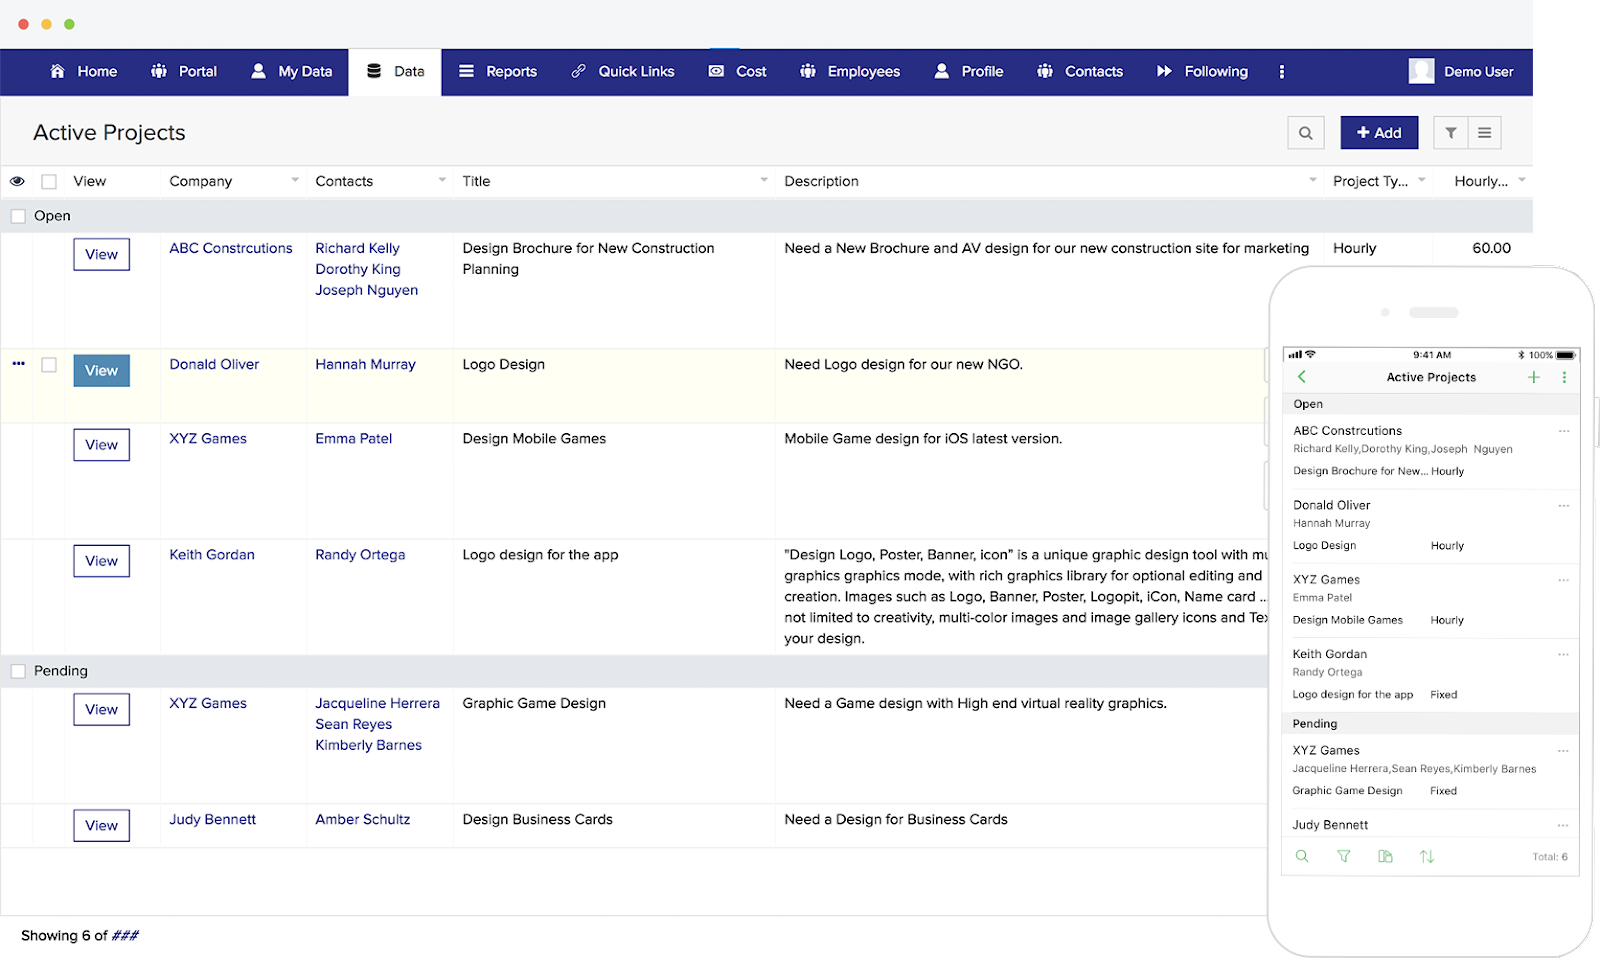Tap the back arrow in mobile view

point(1302,377)
